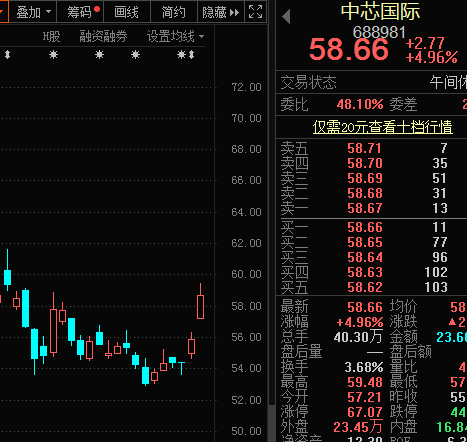Click 买四 price 58.63
This screenshot has height=442, width=467.
[x=365, y=272]
